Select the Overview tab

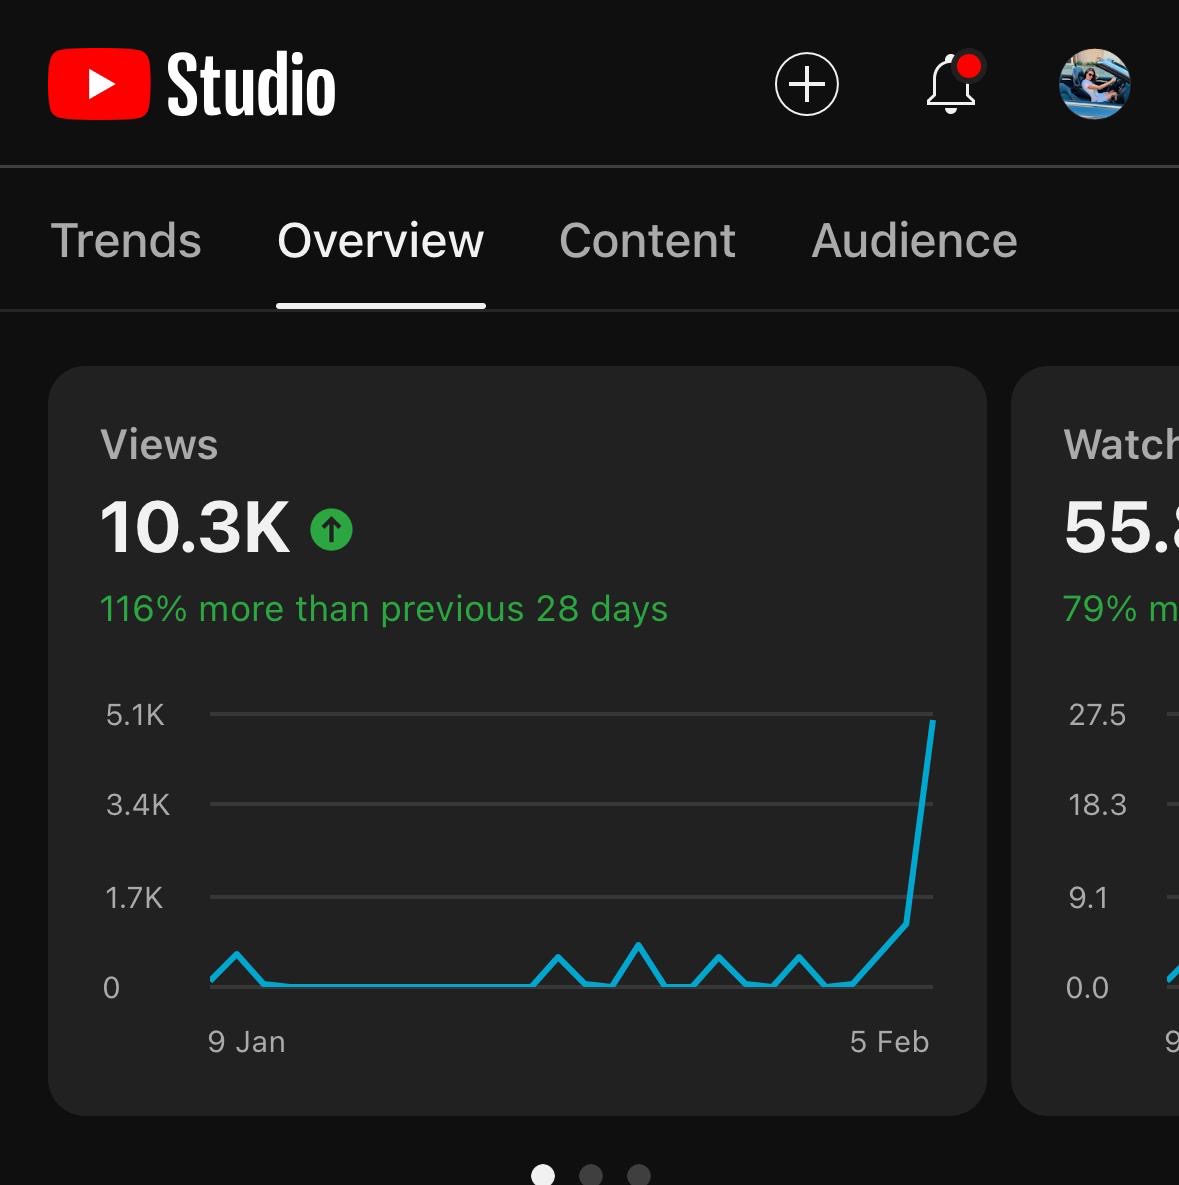click(380, 241)
